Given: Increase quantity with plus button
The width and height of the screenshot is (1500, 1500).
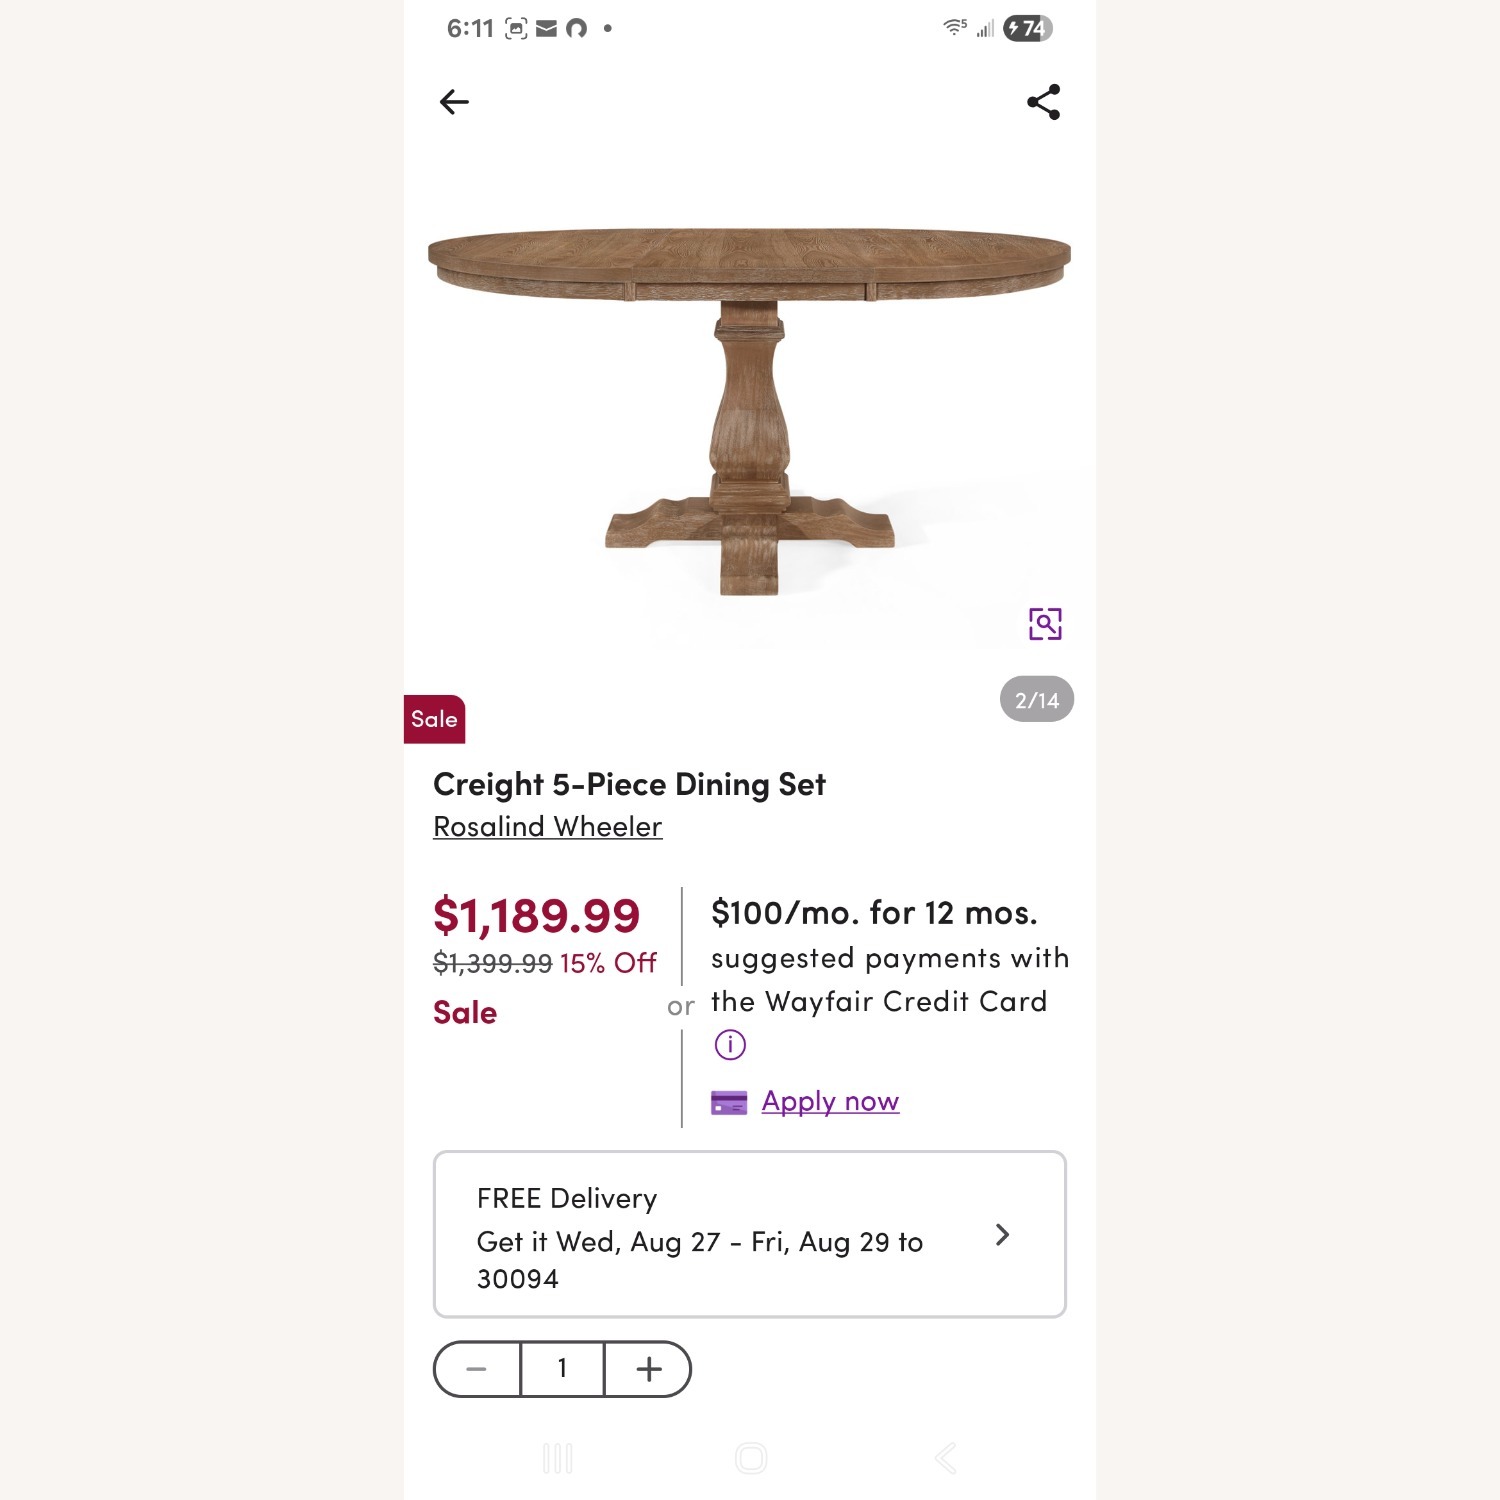Looking at the screenshot, I should click(x=649, y=1369).
